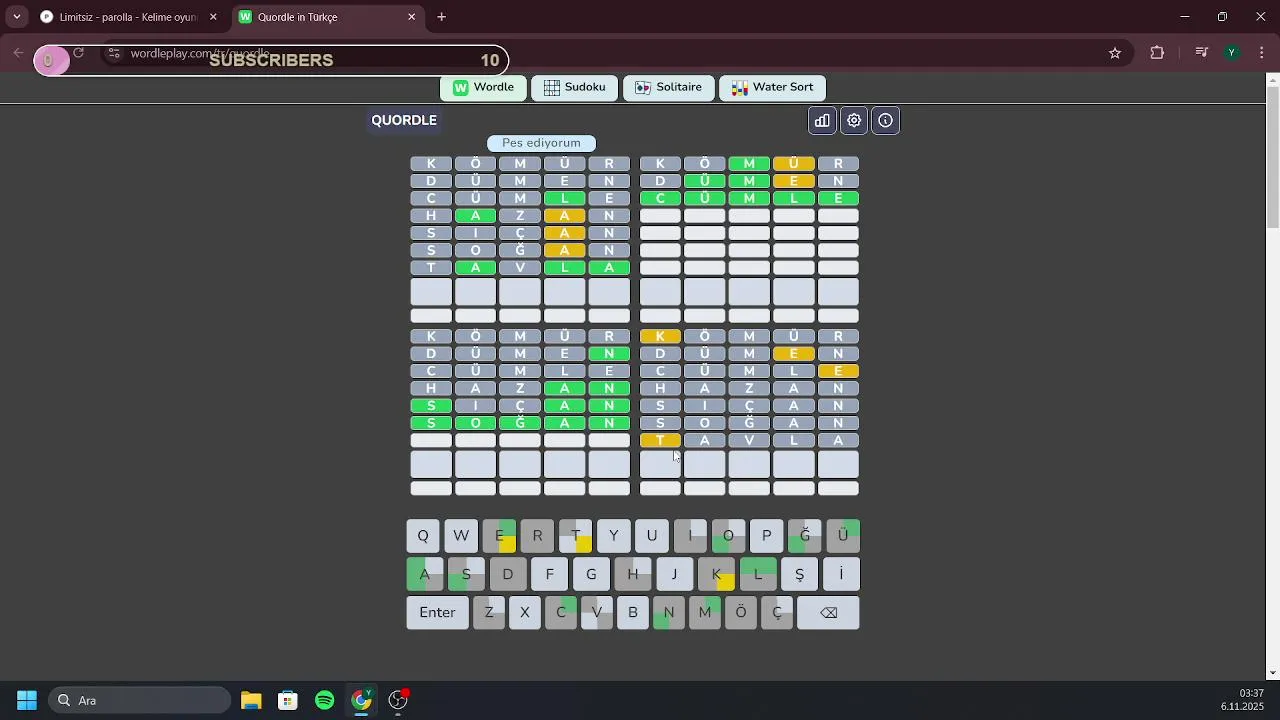Viewport: 1280px width, 720px height.
Task: Open the game info icon
Action: click(x=886, y=120)
